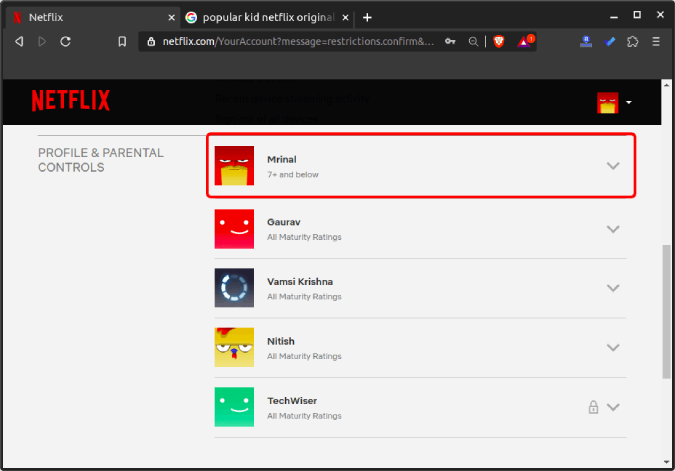
Task: Expand the Vamsi Krishna profile chevron
Action: pyautogui.click(x=613, y=288)
